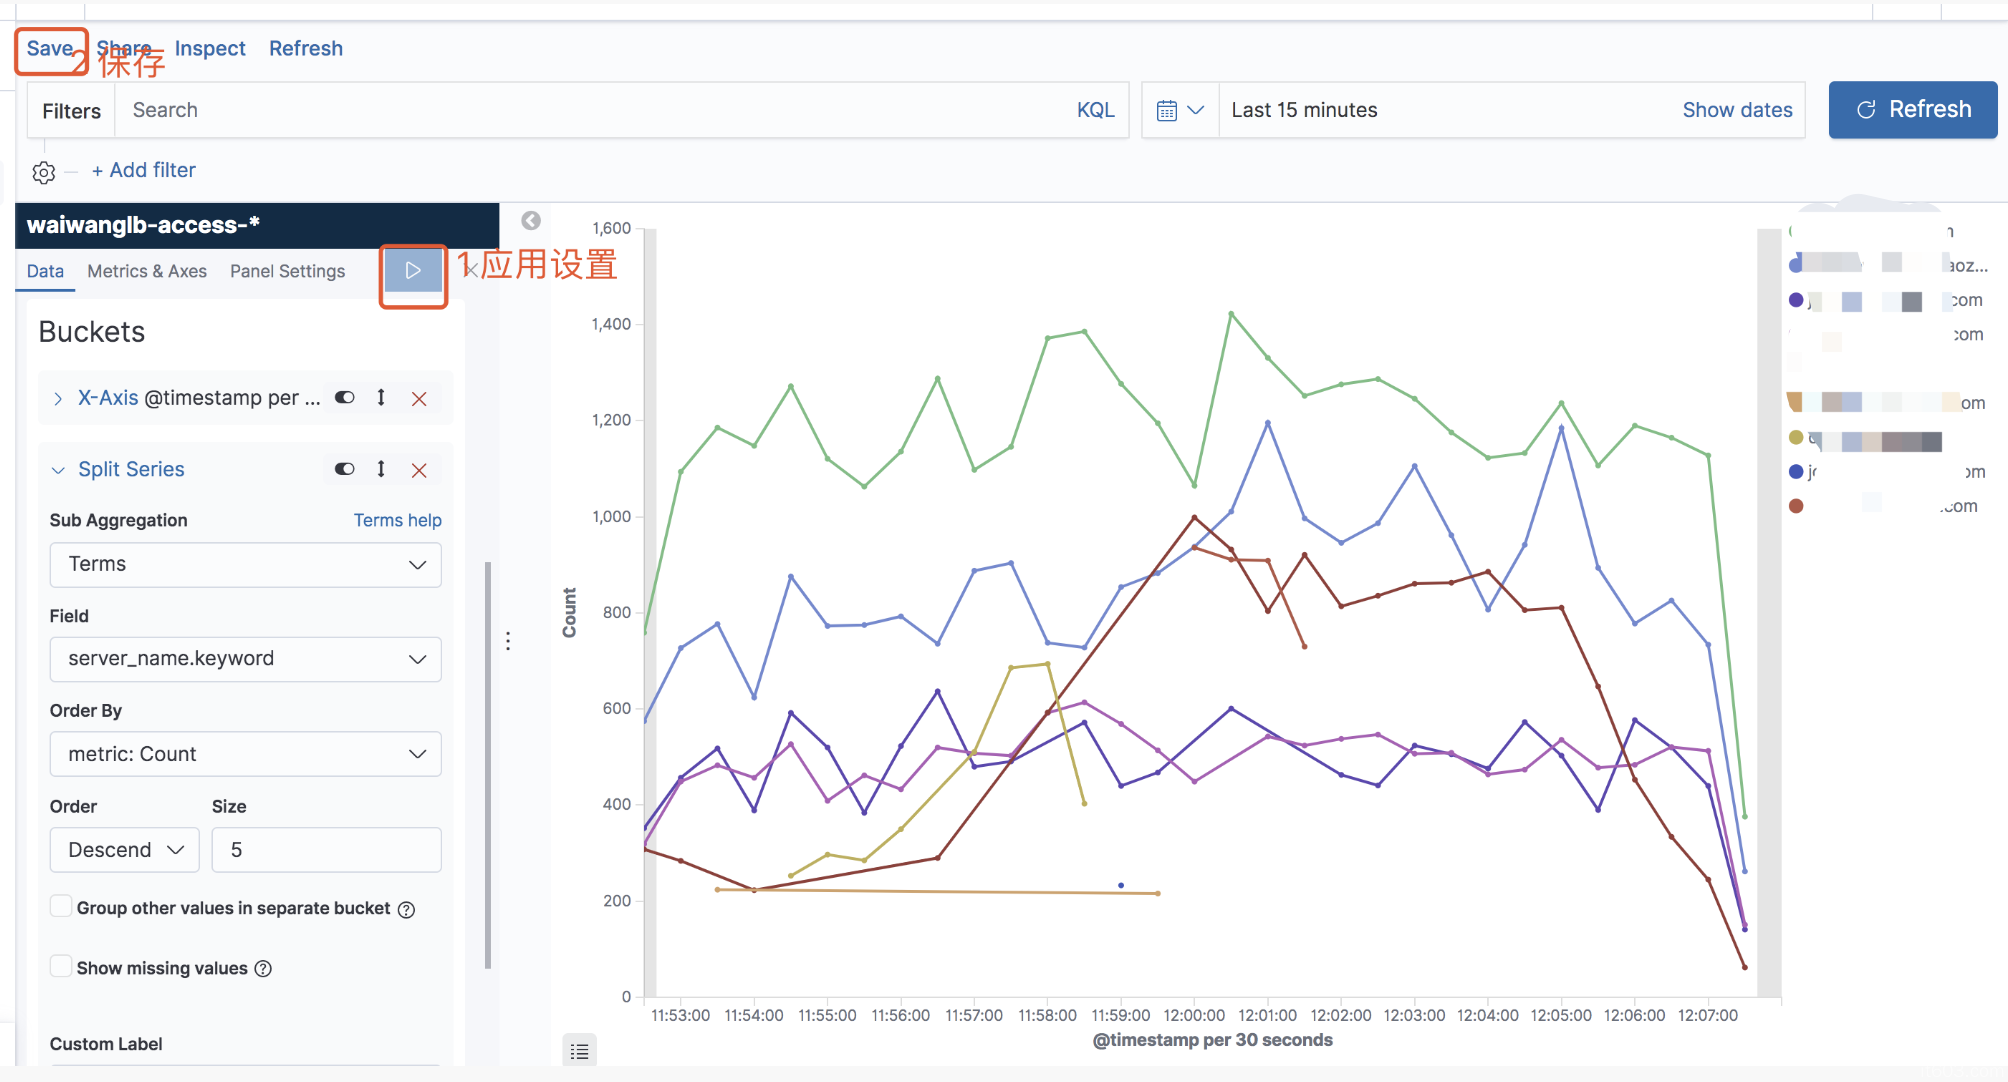Viewport: 2008px width, 1082px height.
Task: Click the olive legend color dot
Action: pos(1796,437)
